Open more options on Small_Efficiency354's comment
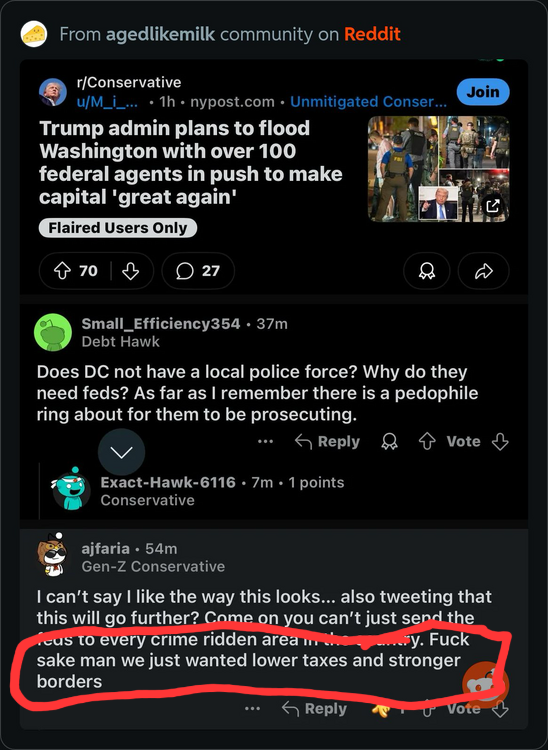This screenshot has width=548, height=750. (x=265, y=441)
